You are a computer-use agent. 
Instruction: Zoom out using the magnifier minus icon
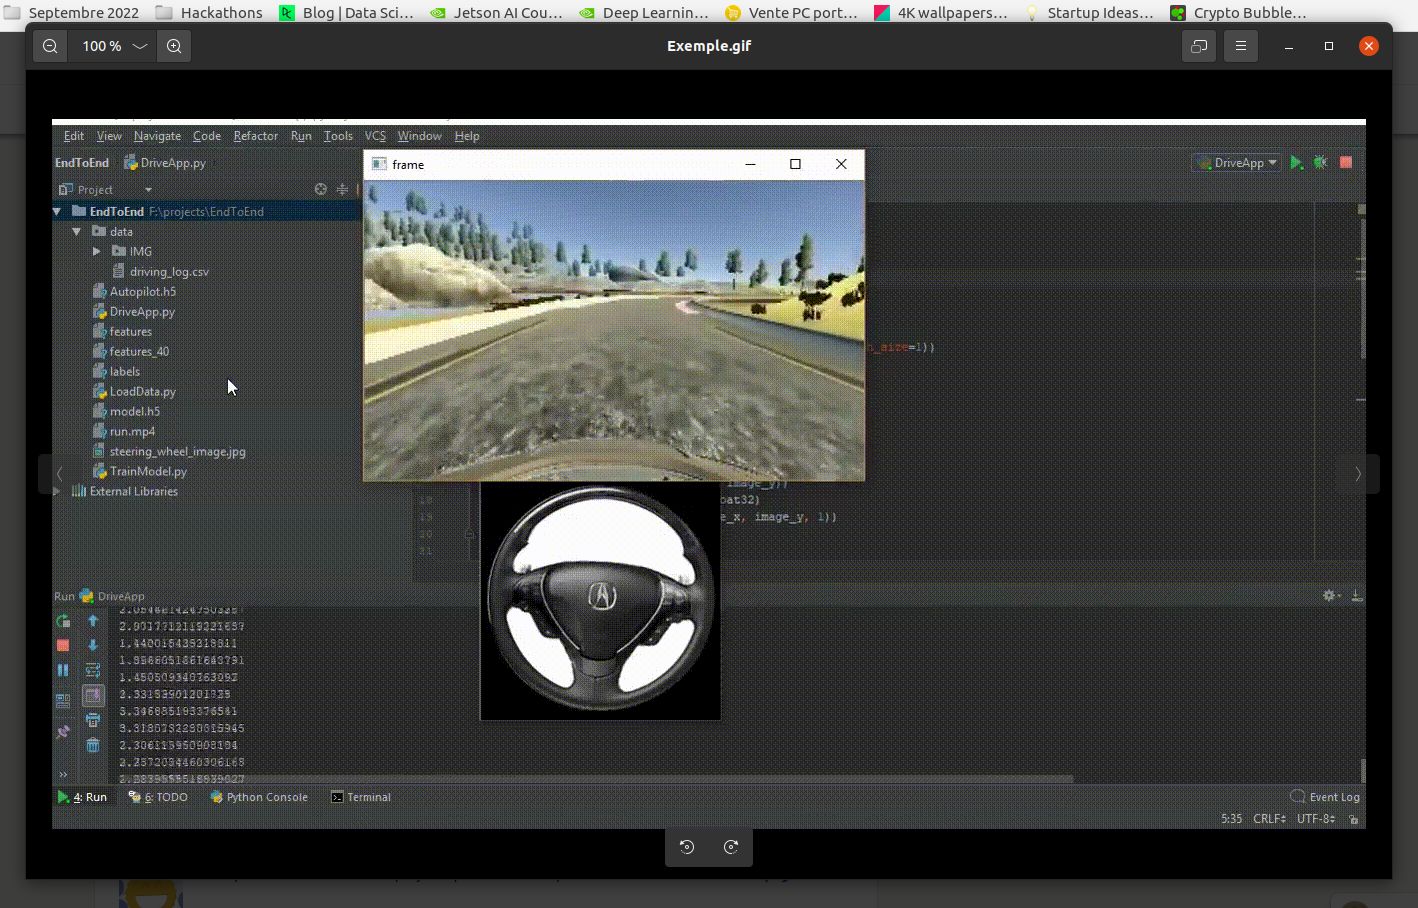click(50, 46)
